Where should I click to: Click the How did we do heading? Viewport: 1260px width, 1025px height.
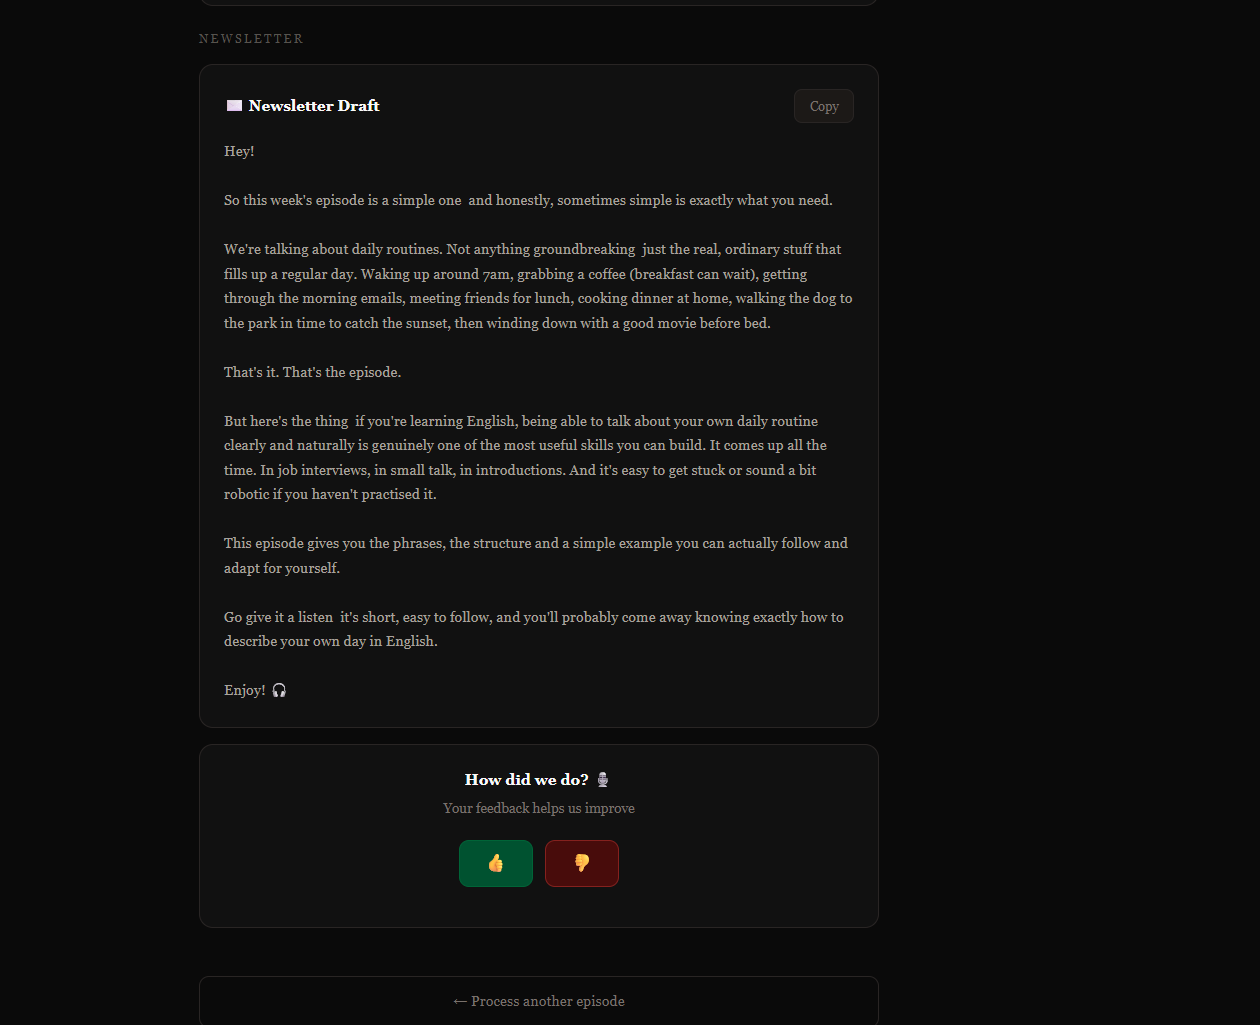[x=526, y=779]
